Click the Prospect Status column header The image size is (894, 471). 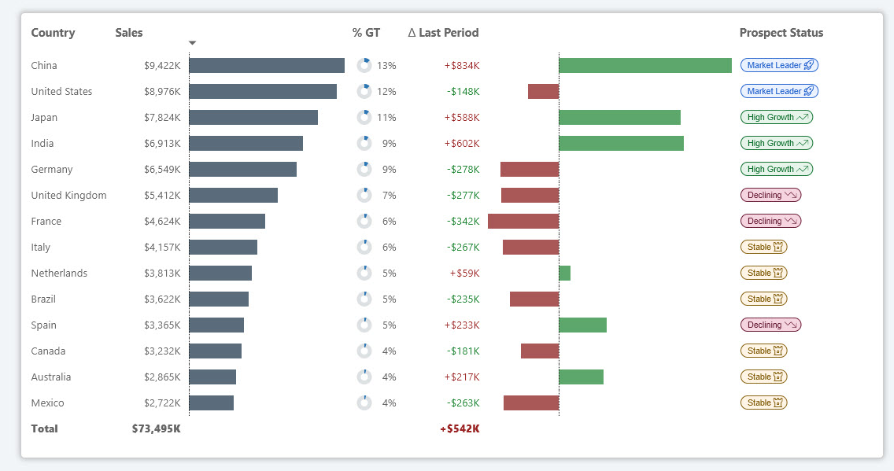781,33
